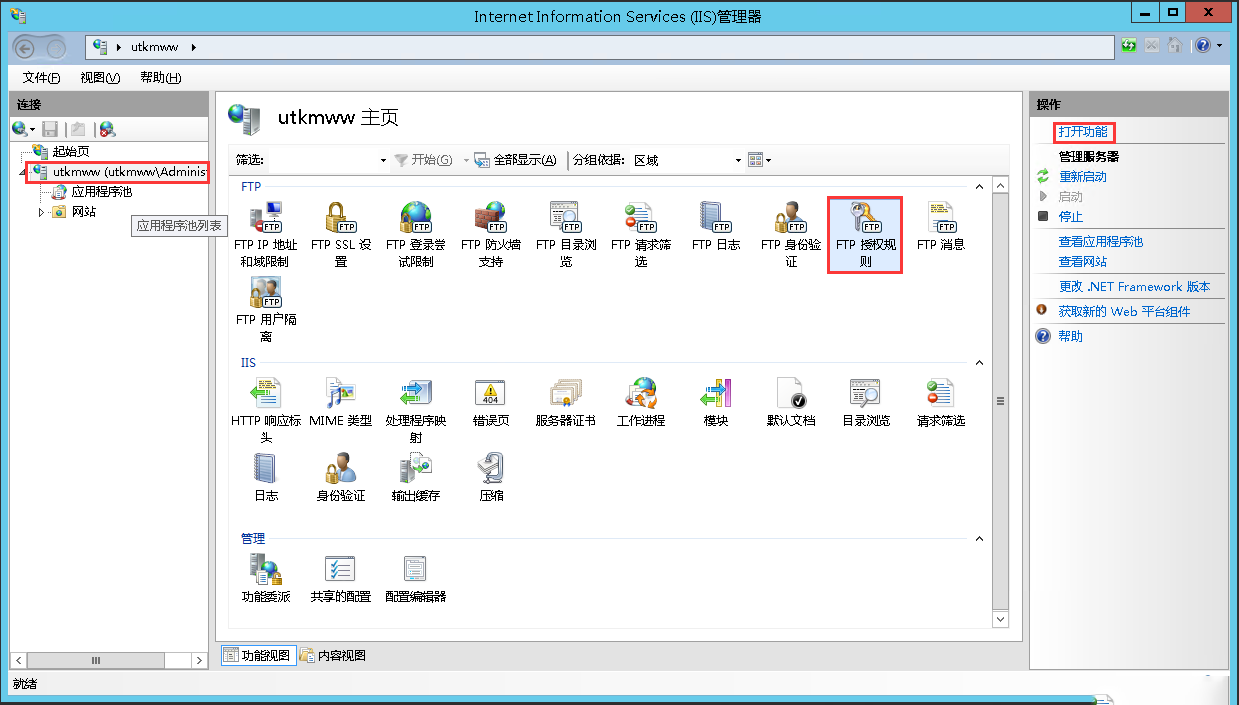Viewport: 1239px width, 705px height.
Task: Open the 文件(F) menu
Action: click(41, 78)
